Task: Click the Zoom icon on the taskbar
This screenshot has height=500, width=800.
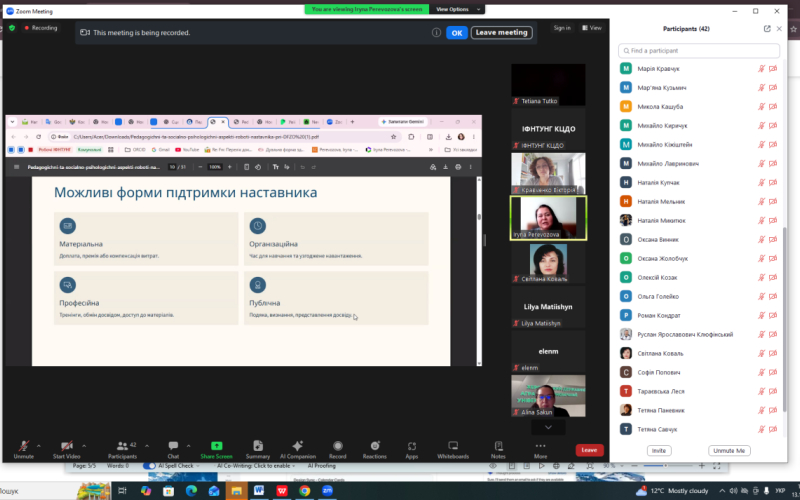Action: [x=327, y=491]
